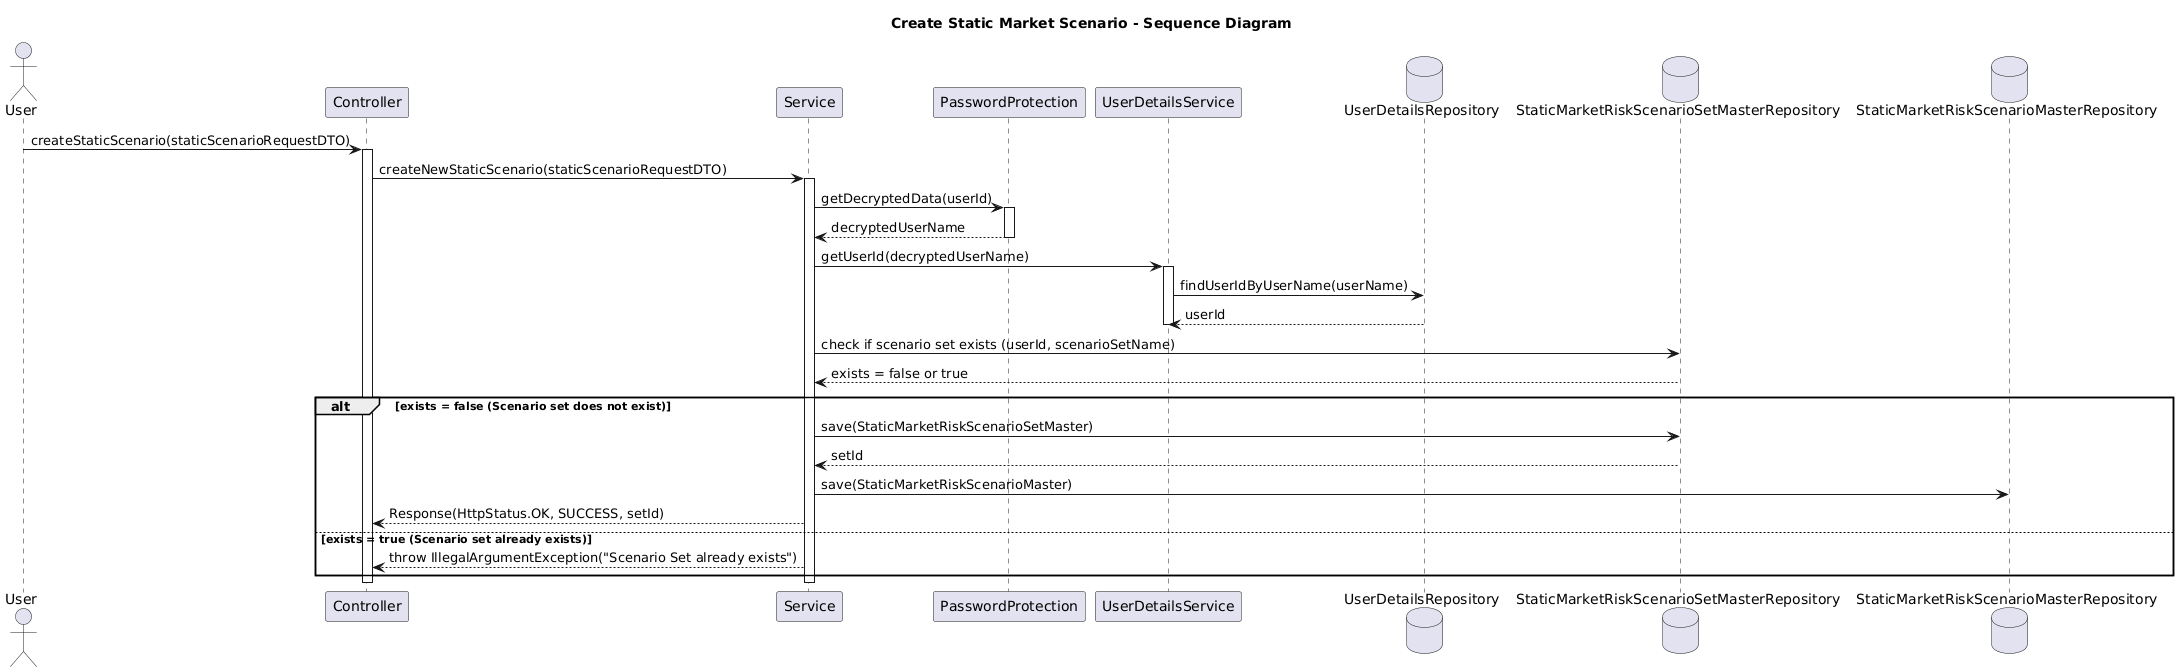Select the bottom UserDetailsService participant box
This screenshot has width=2179, height=672.
(x=1168, y=606)
